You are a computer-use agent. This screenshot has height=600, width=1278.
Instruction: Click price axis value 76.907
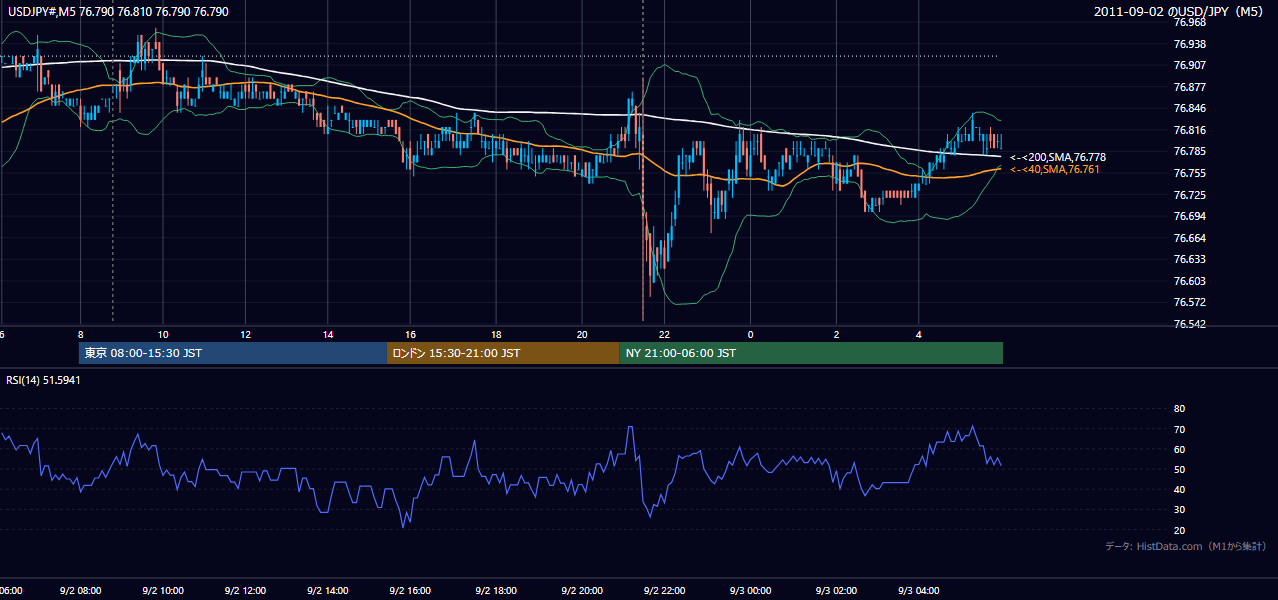point(1189,65)
